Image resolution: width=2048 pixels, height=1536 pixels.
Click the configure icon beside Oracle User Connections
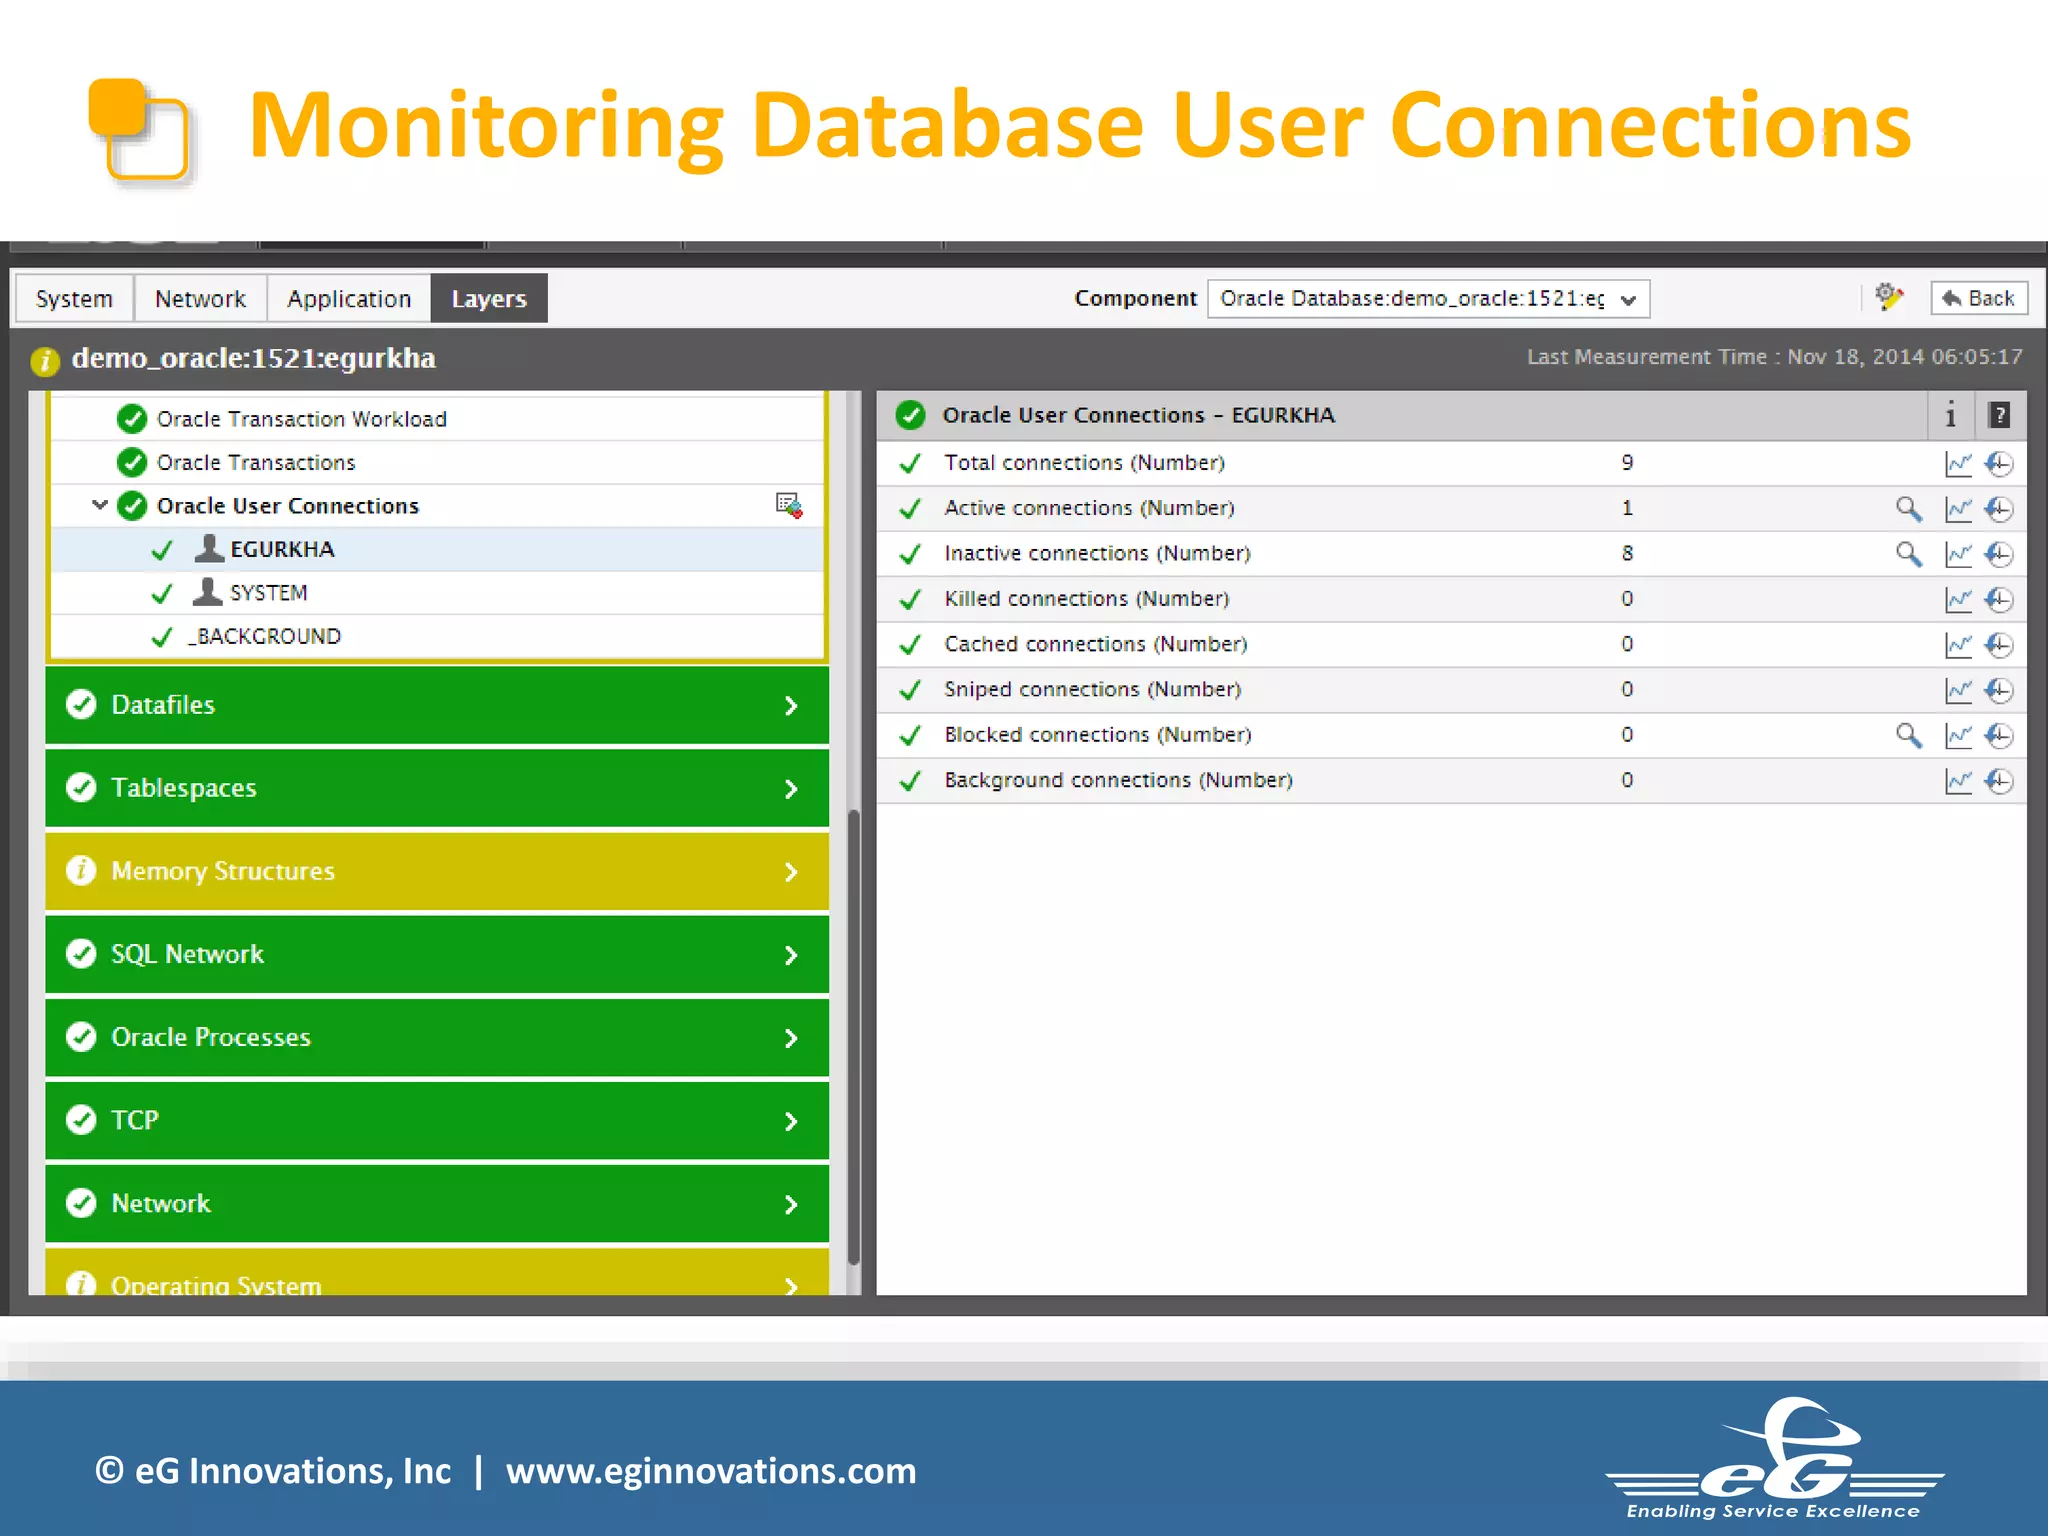(788, 505)
